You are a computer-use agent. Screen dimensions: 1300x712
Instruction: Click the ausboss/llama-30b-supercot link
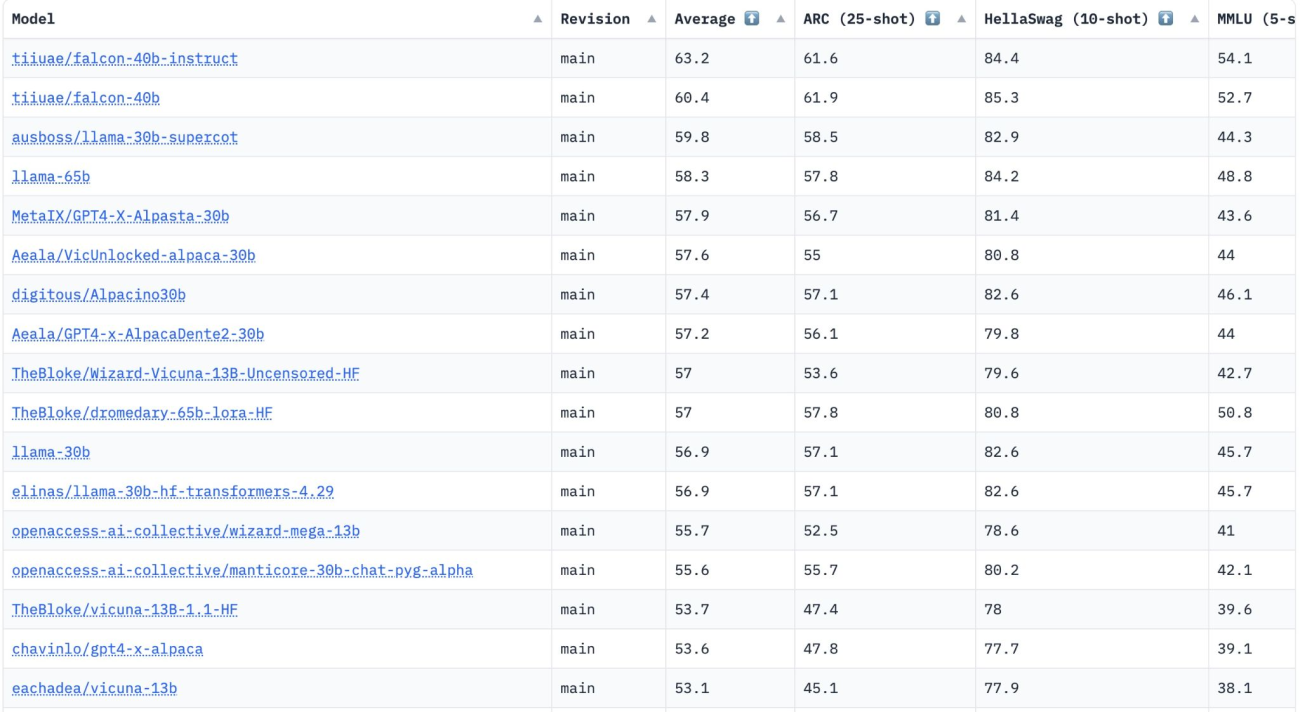tap(125, 137)
